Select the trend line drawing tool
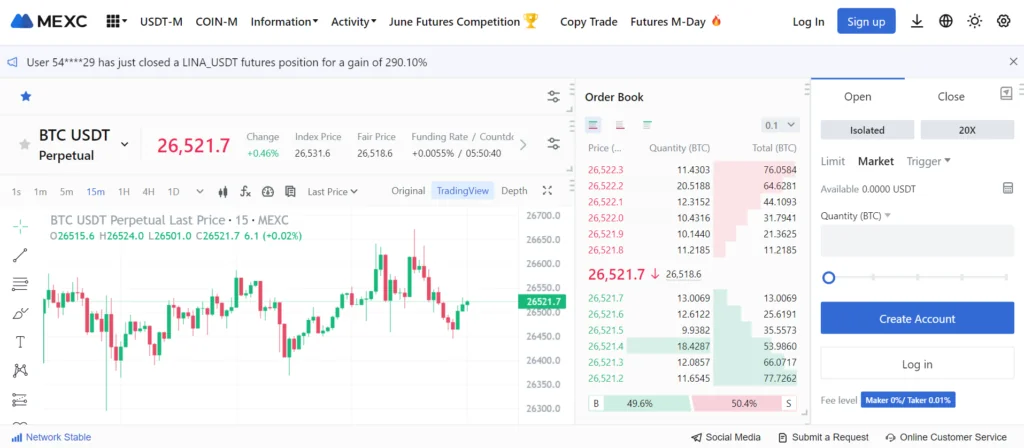 pyautogui.click(x=20, y=255)
